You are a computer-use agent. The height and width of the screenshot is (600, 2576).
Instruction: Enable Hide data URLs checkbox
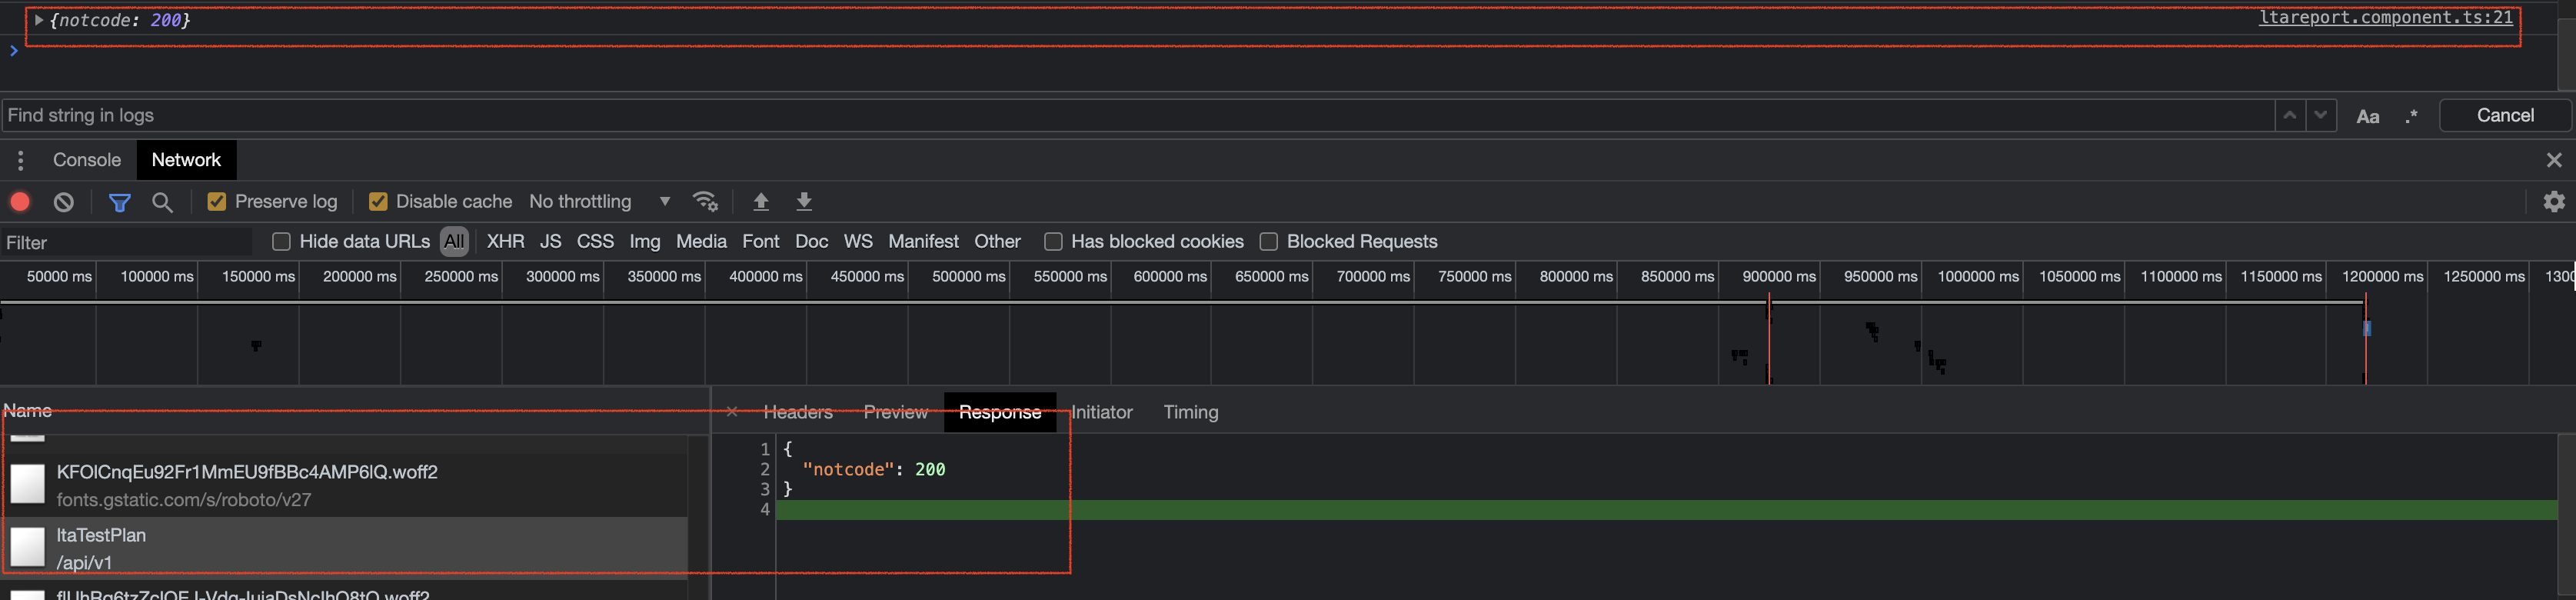point(281,242)
